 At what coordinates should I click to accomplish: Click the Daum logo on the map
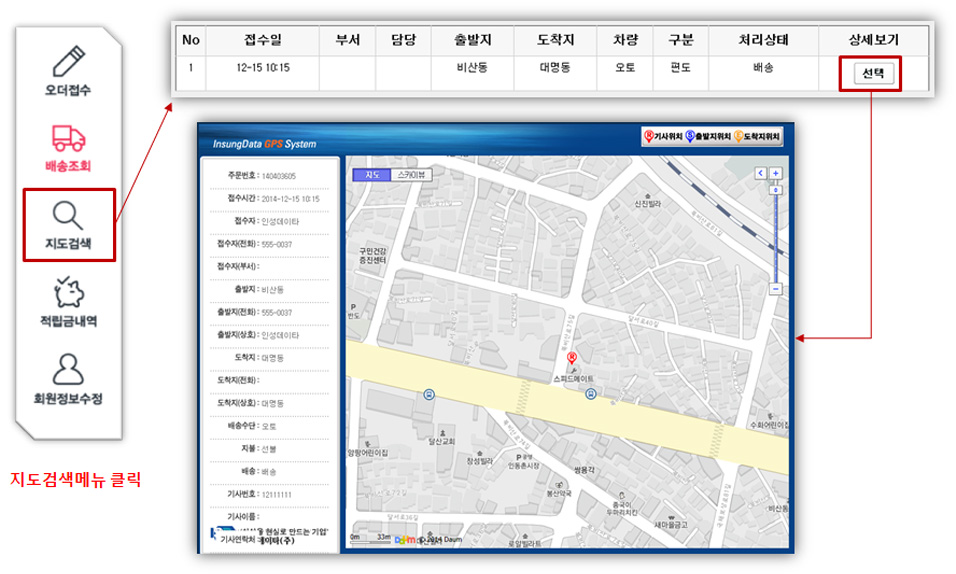[406, 539]
